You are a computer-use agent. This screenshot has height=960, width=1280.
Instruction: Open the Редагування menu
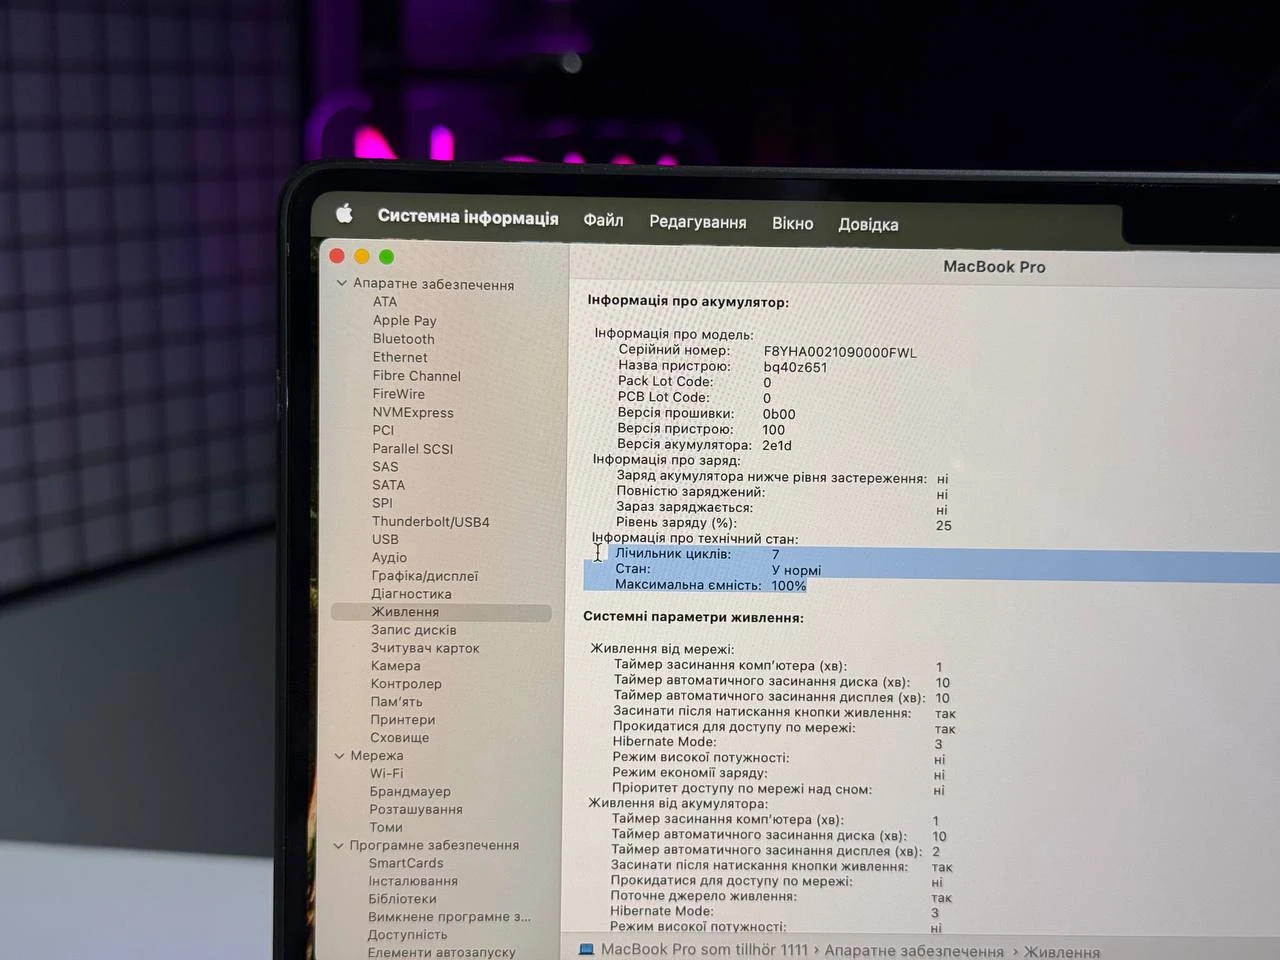tap(697, 222)
